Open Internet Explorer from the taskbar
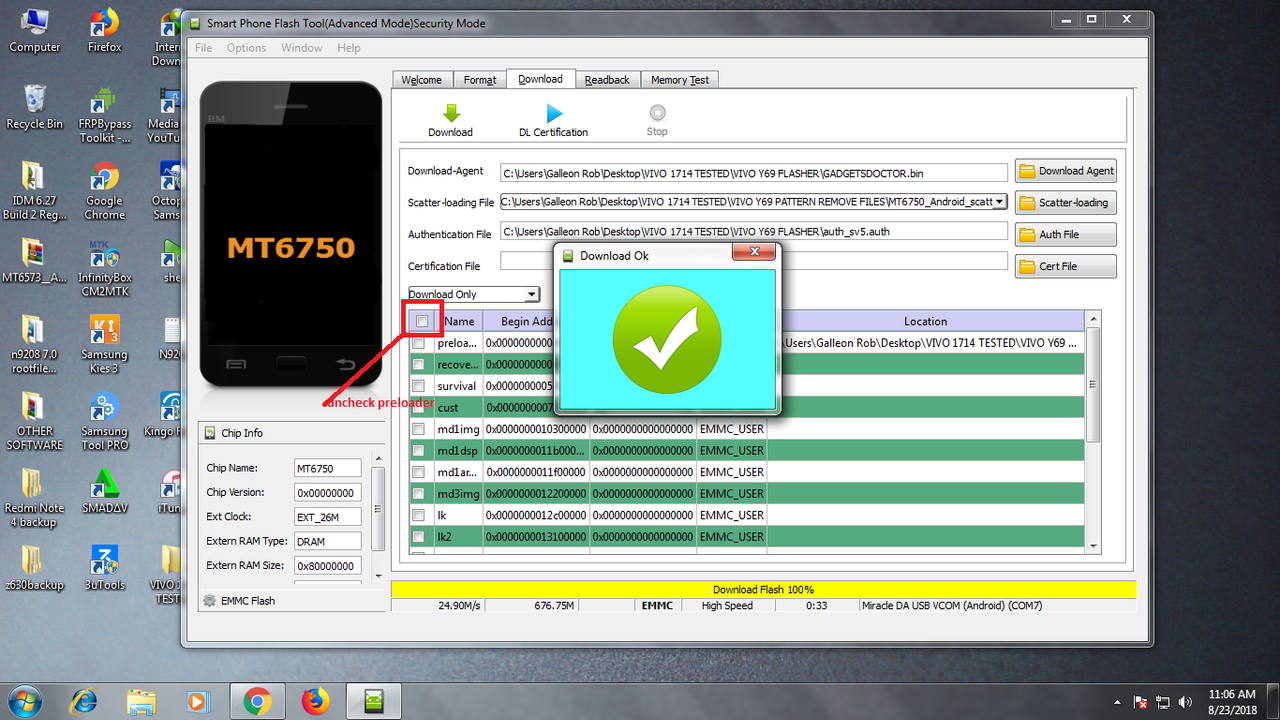 [84, 701]
